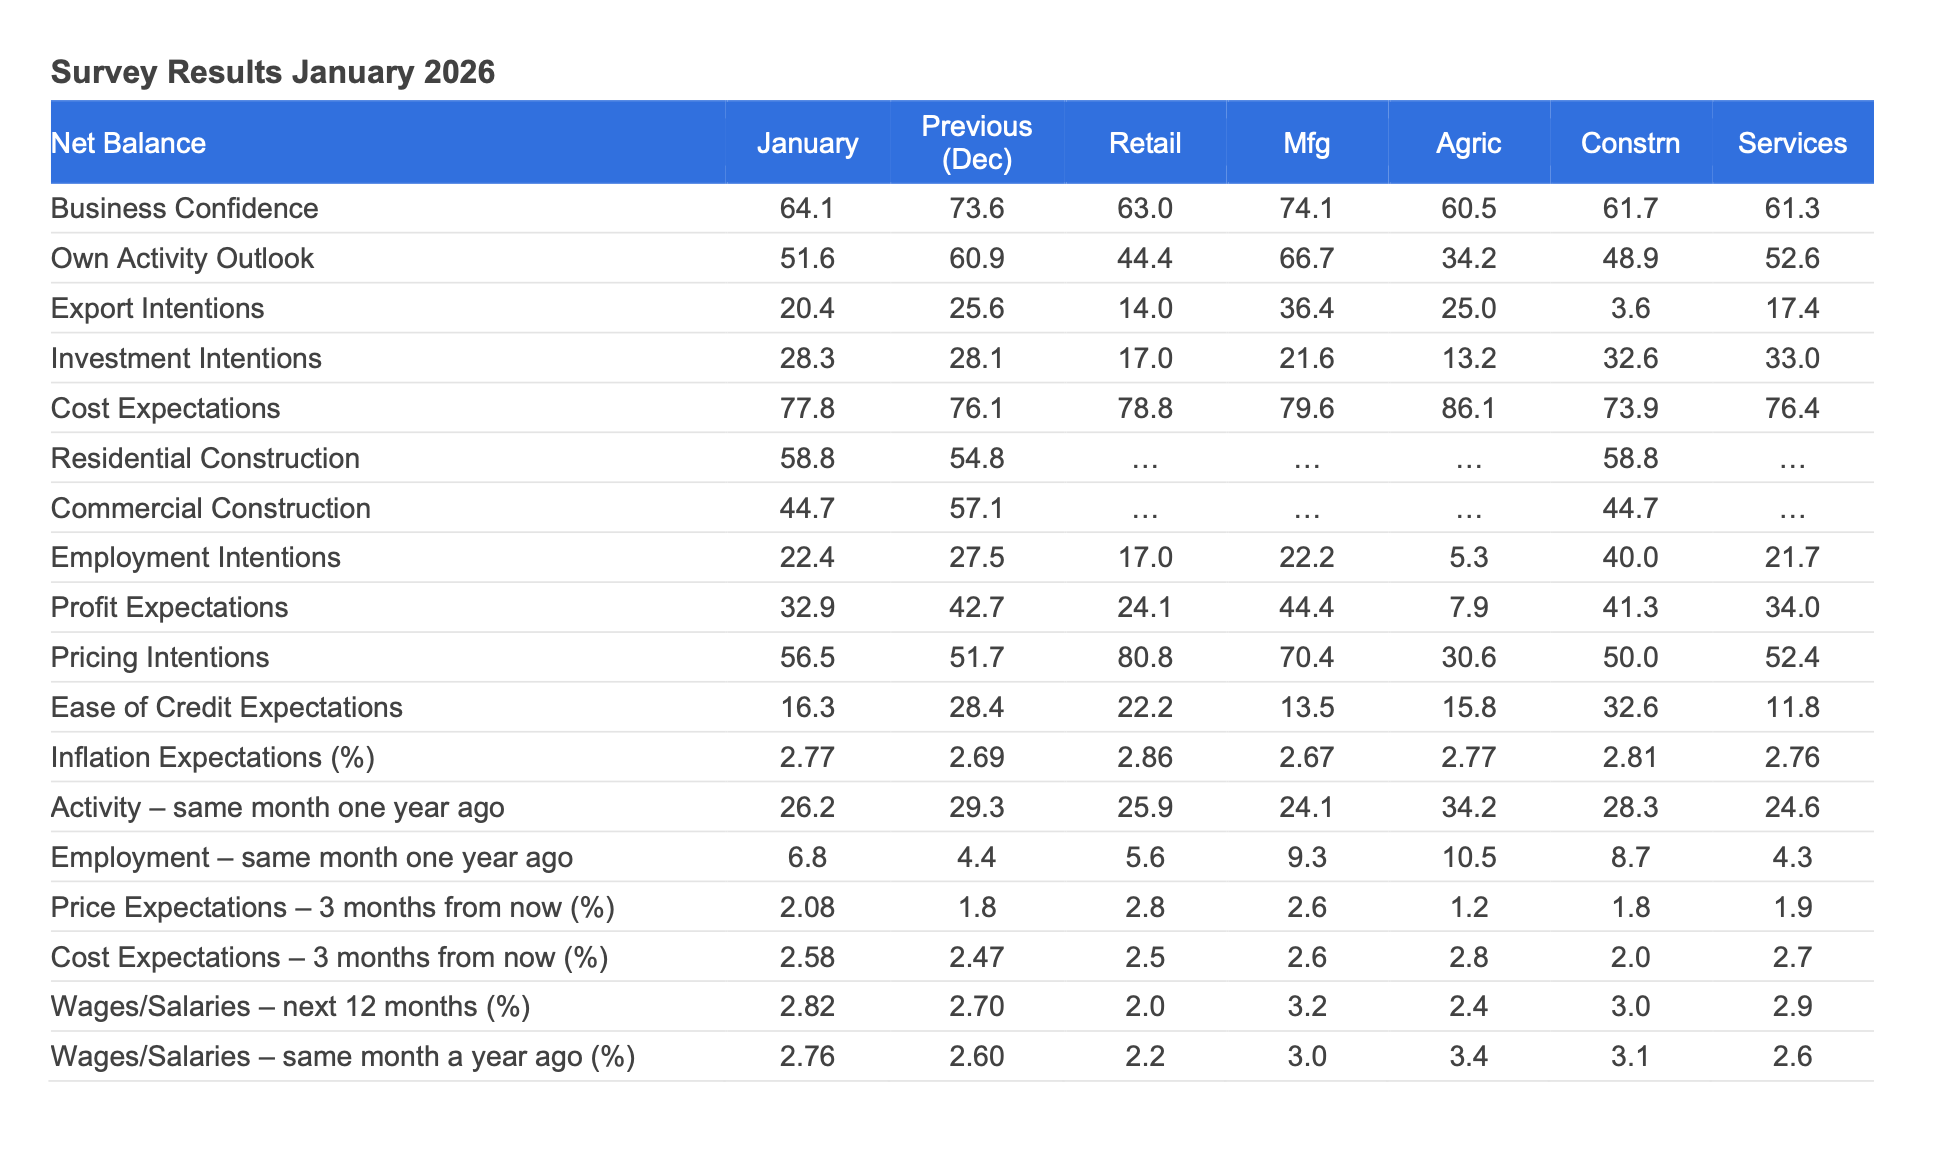The height and width of the screenshot is (1171, 1940).
Task: Select the "Export Intentions" row label
Action: pos(157,308)
